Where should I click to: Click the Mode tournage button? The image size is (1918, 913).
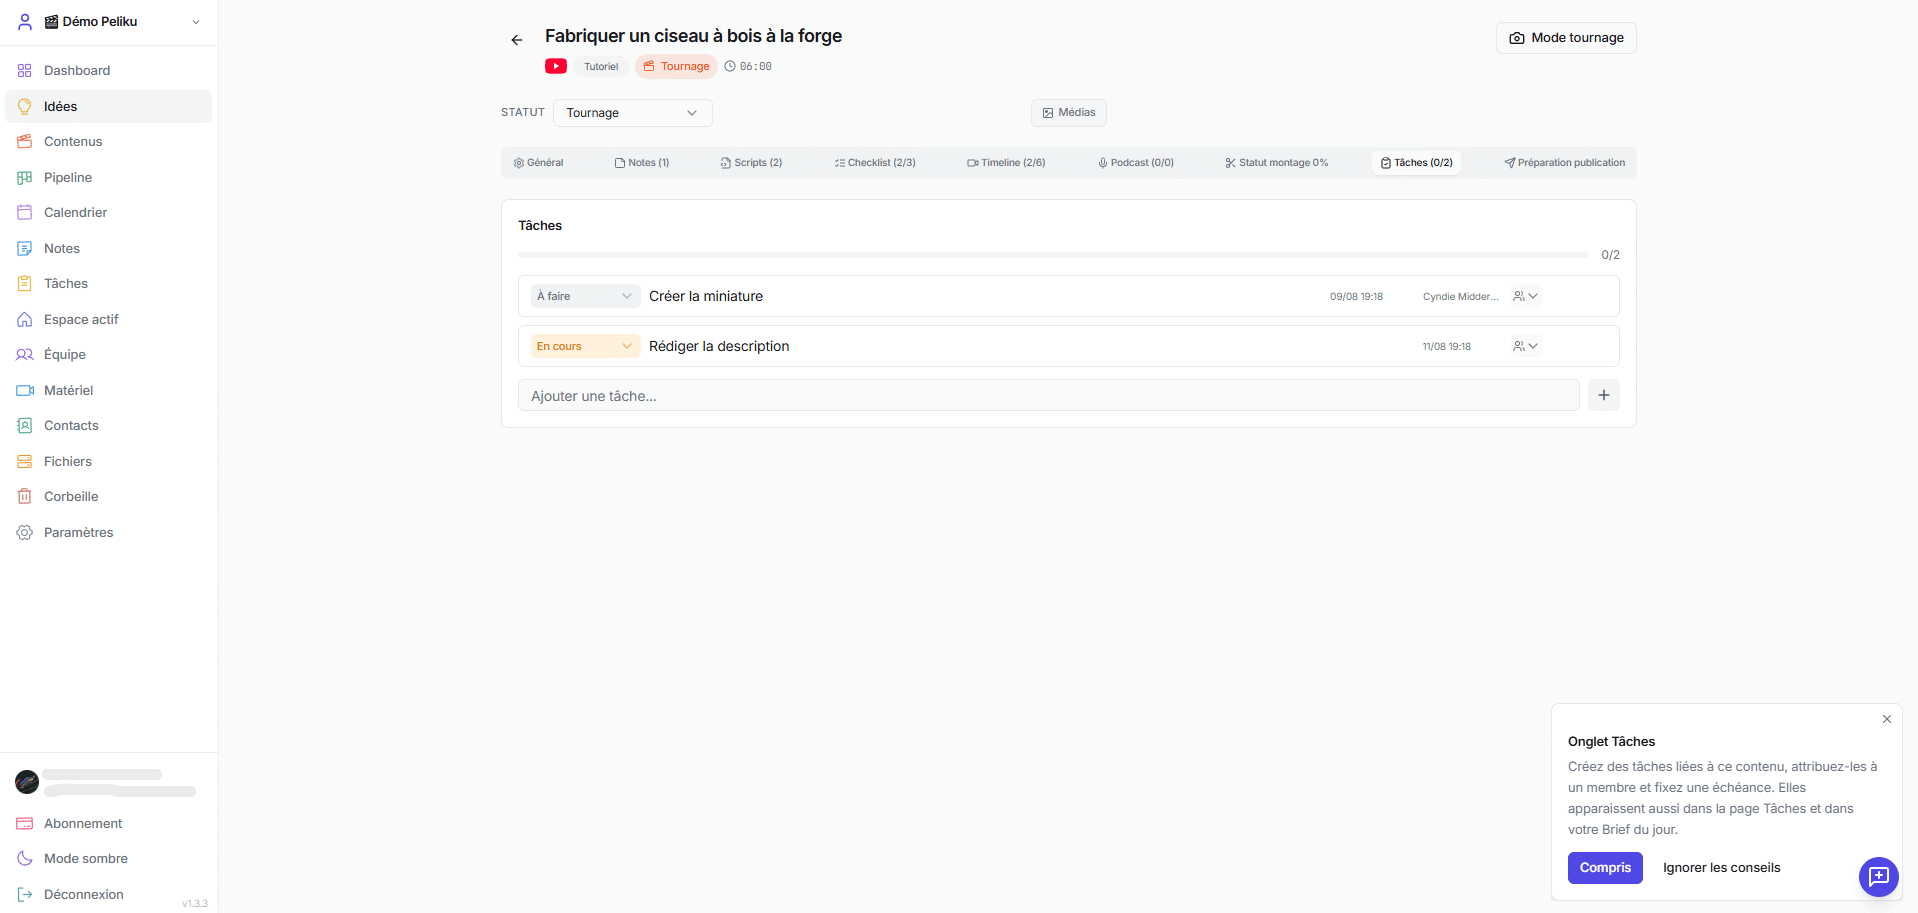(x=1566, y=38)
